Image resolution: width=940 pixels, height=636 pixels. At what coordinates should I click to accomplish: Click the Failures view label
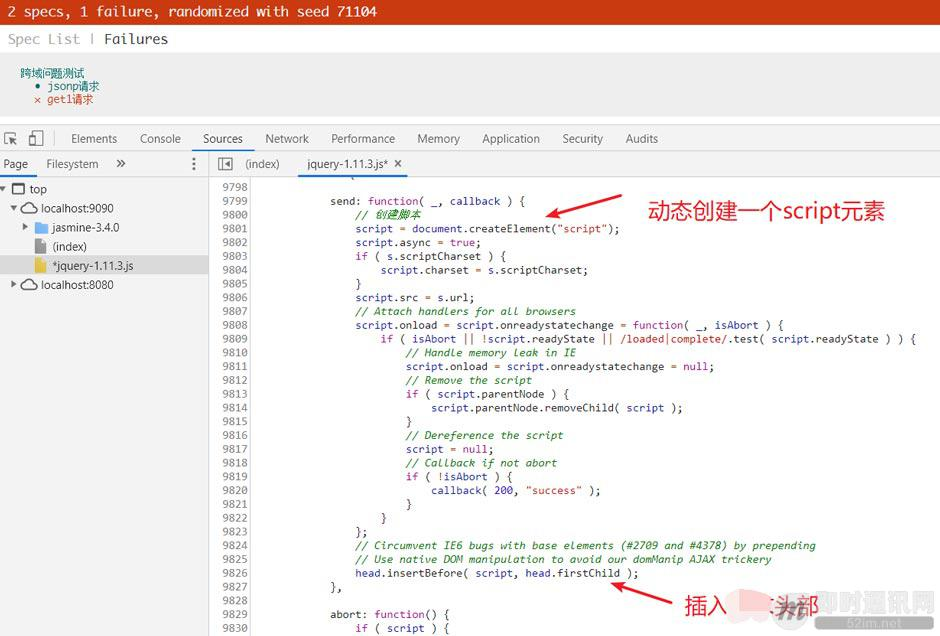[x=136, y=39]
